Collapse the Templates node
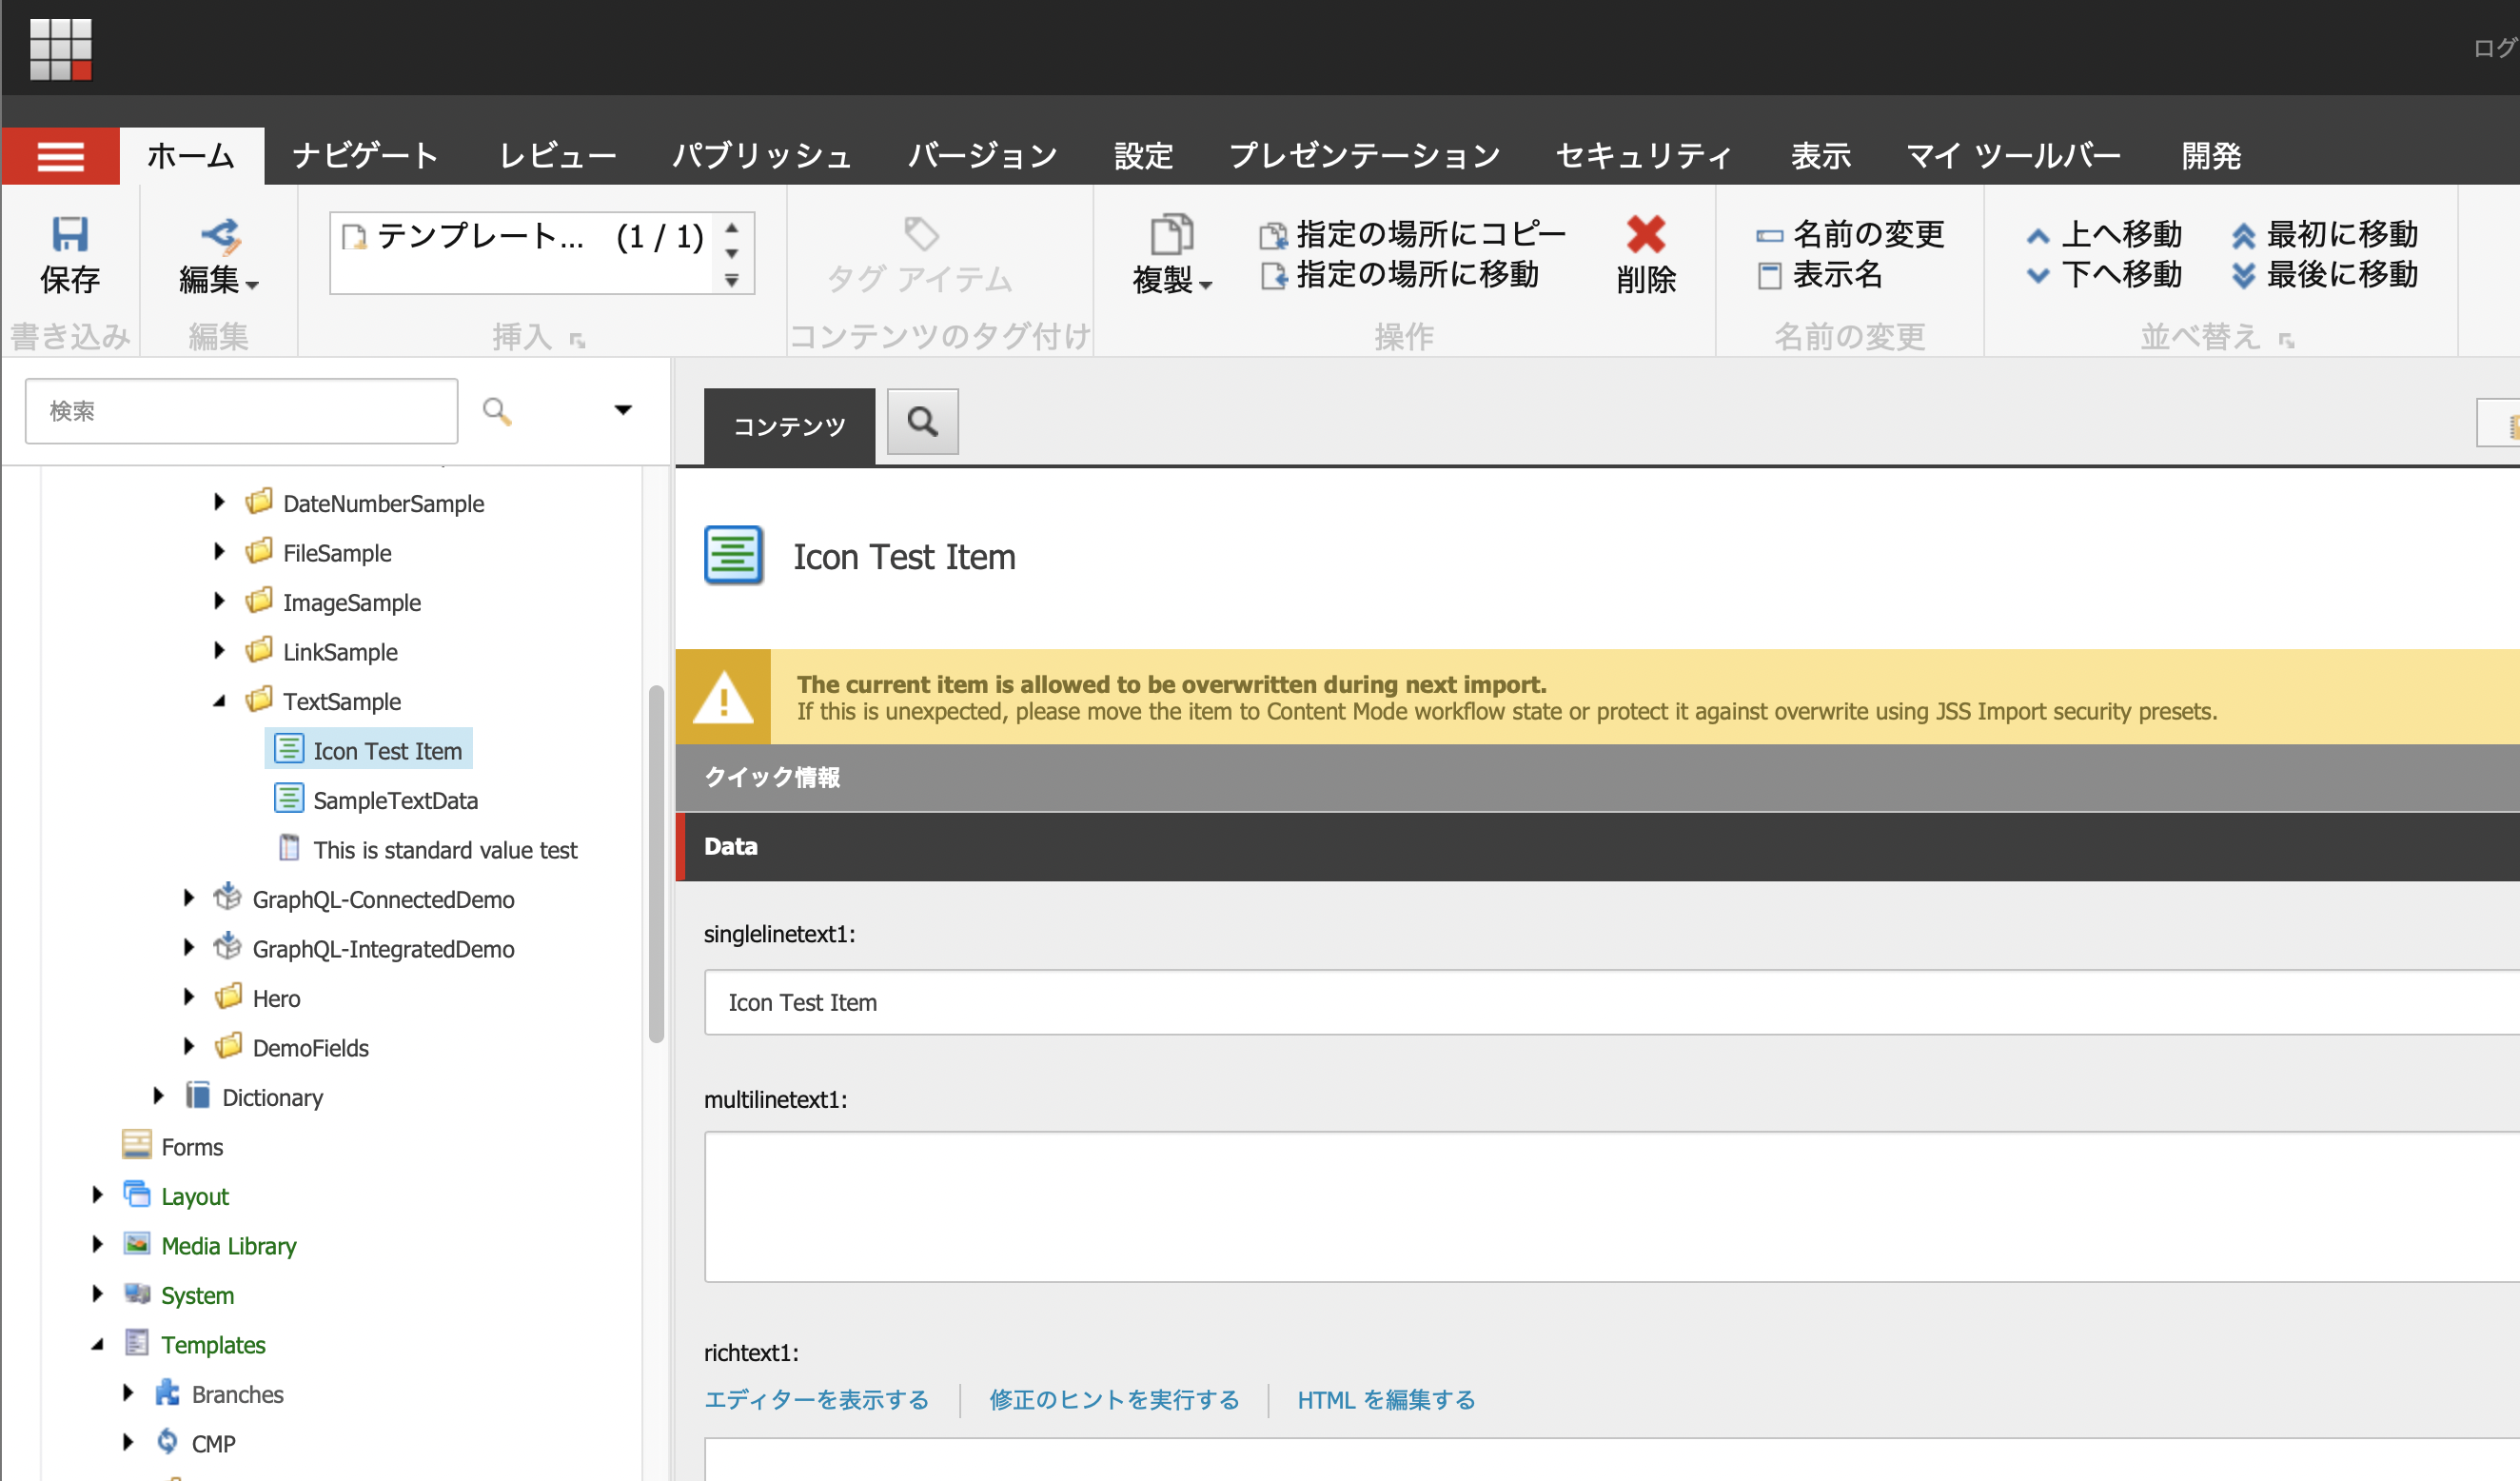Viewport: 2520px width, 1481px height. coord(97,1345)
